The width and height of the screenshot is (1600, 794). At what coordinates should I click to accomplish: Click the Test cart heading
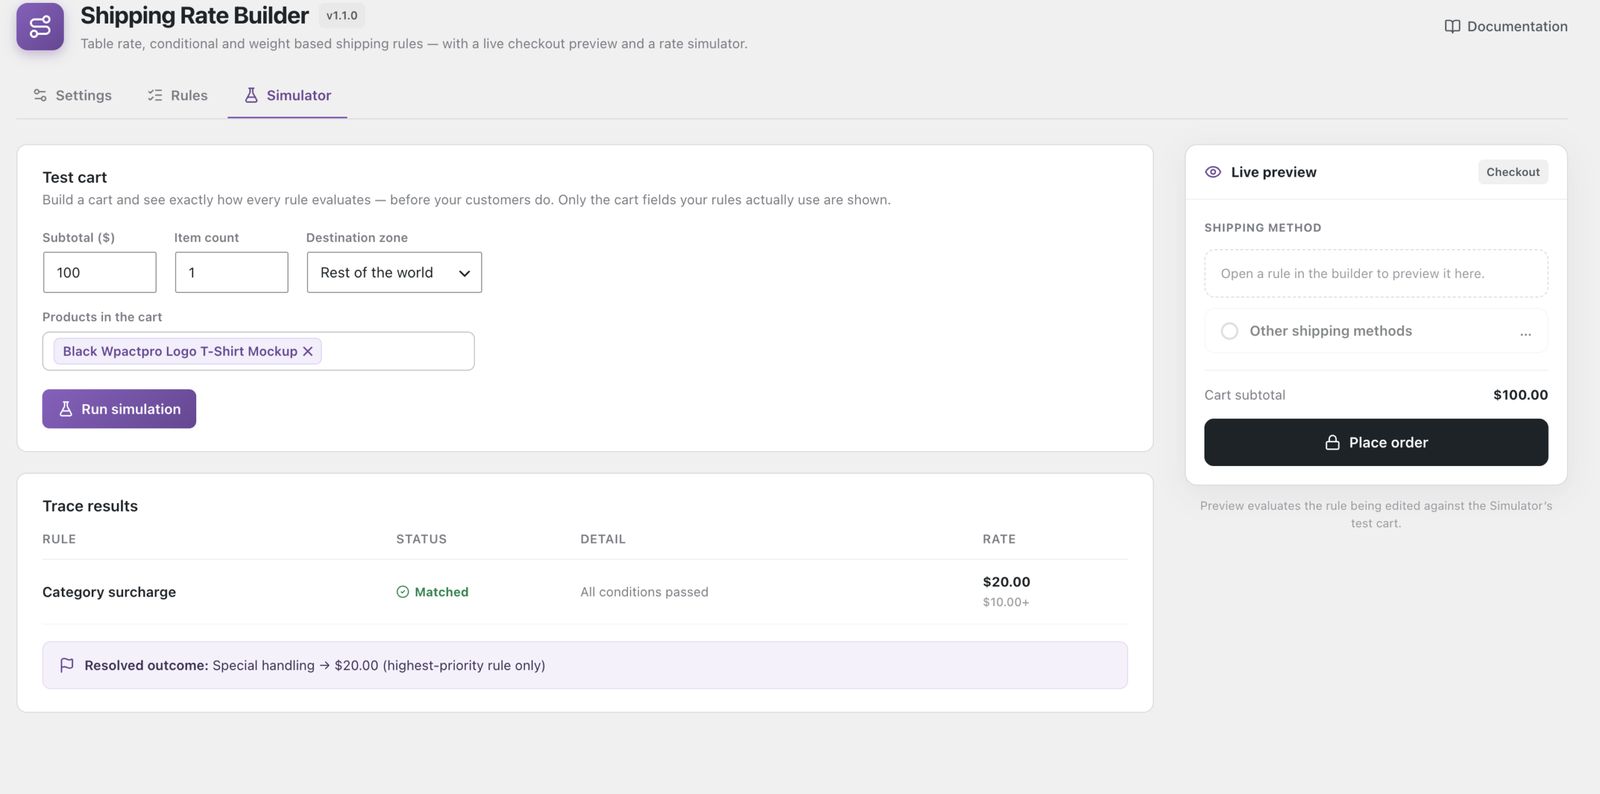tap(74, 177)
